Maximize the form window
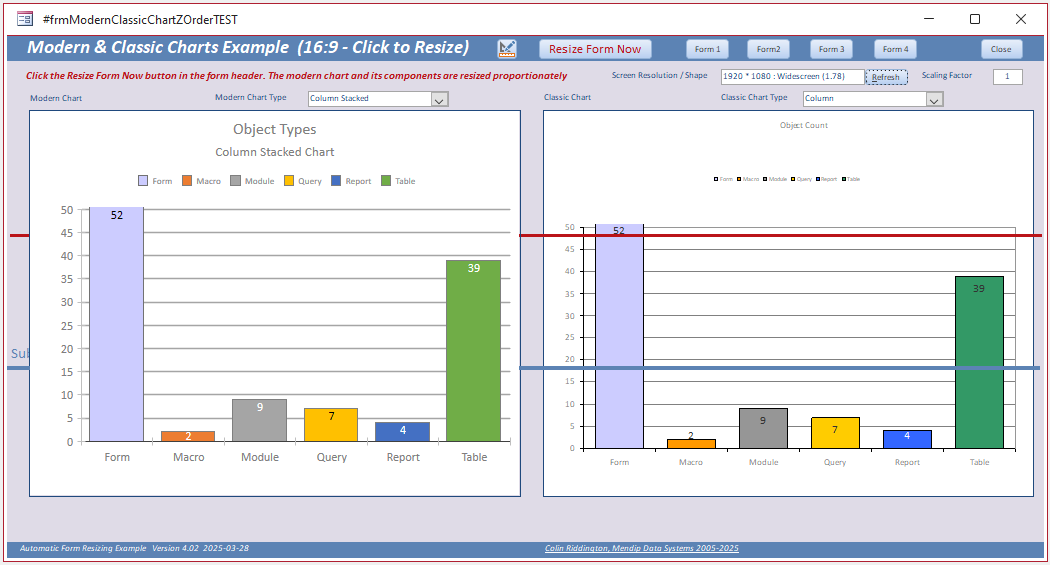Viewport: 1050px width, 565px height. click(975, 19)
